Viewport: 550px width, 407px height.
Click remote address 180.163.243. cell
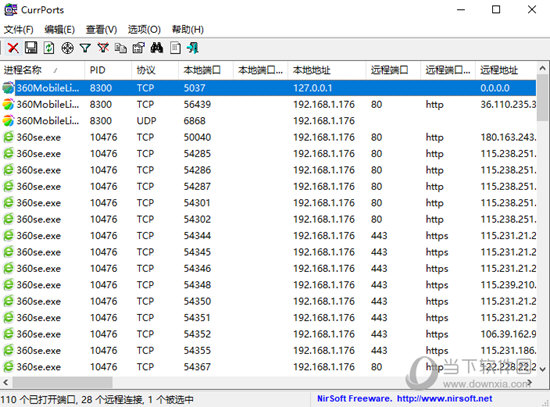508,137
